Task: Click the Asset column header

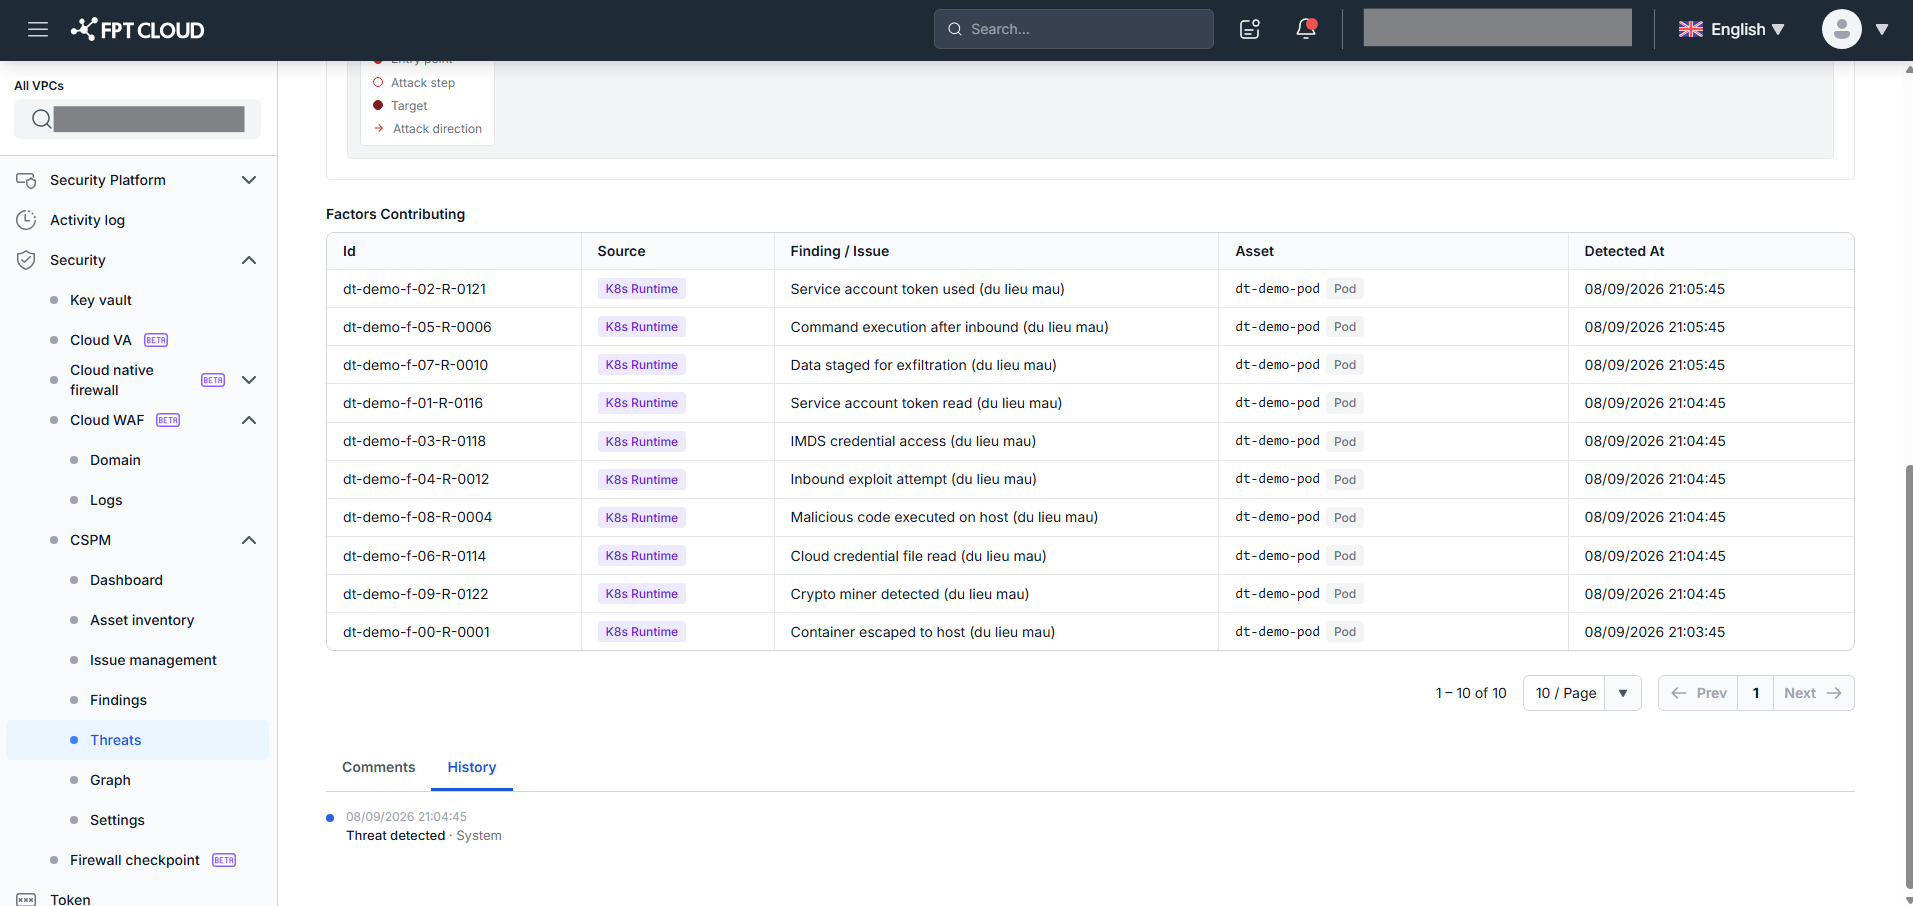Action: coord(1254,251)
